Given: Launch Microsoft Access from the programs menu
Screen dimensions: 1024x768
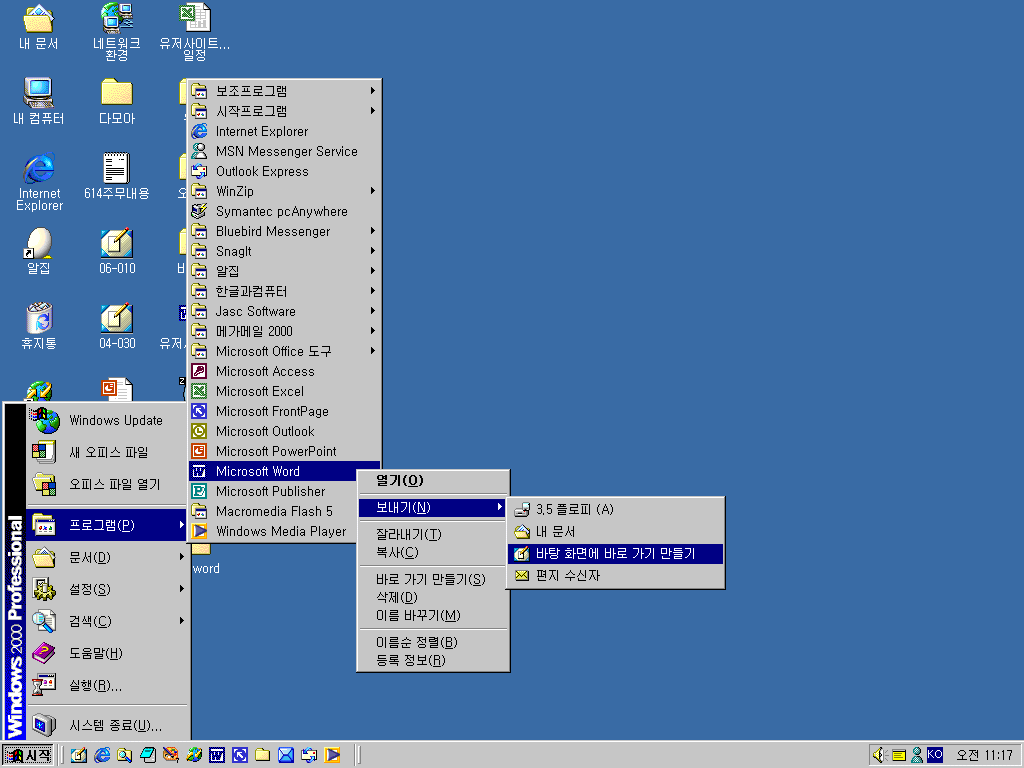Looking at the screenshot, I should click(284, 372).
